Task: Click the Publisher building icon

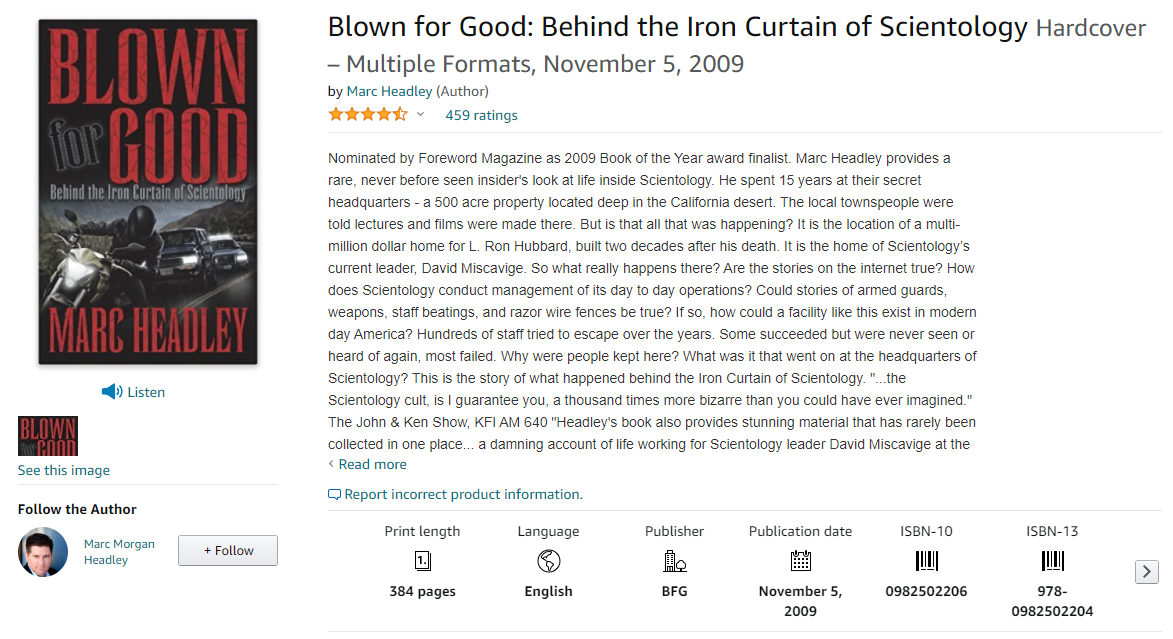Action: tap(674, 561)
